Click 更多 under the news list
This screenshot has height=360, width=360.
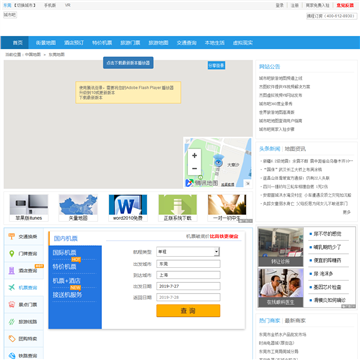(347, 212)
